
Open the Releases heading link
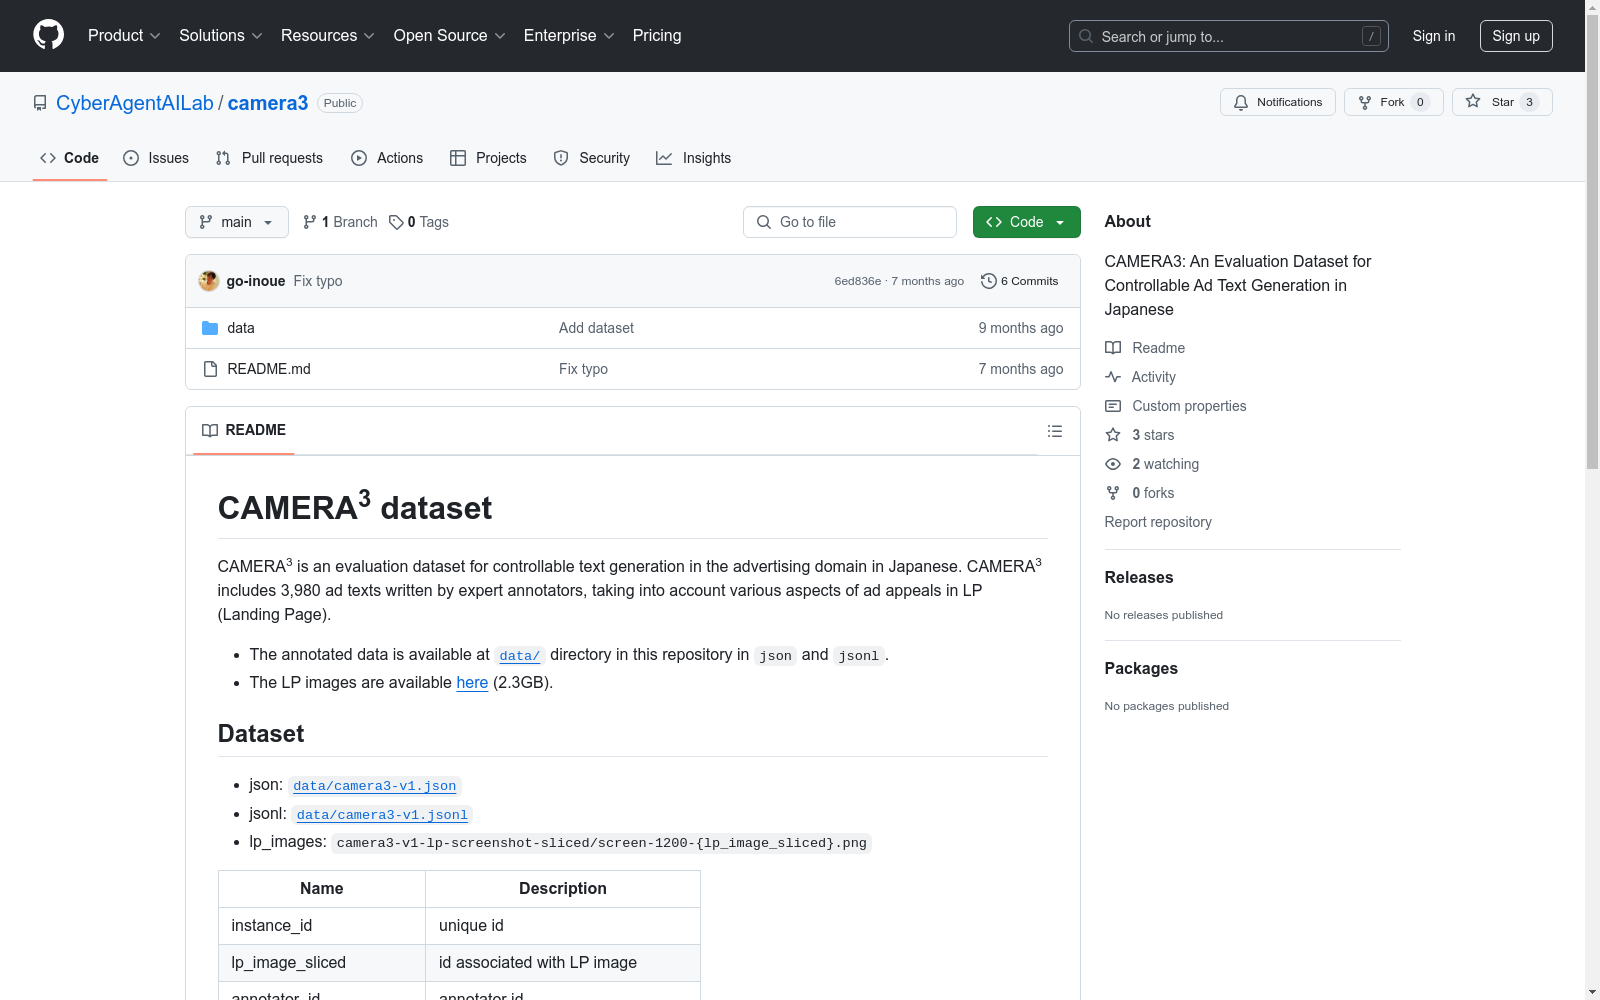[1139, 577]
